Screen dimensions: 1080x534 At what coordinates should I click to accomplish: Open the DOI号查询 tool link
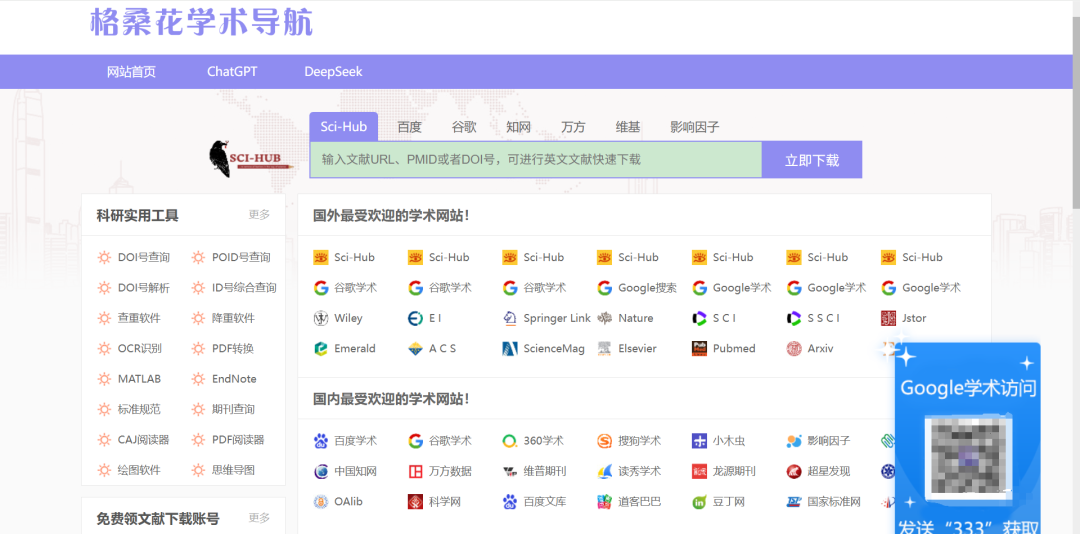click(143, 258)
